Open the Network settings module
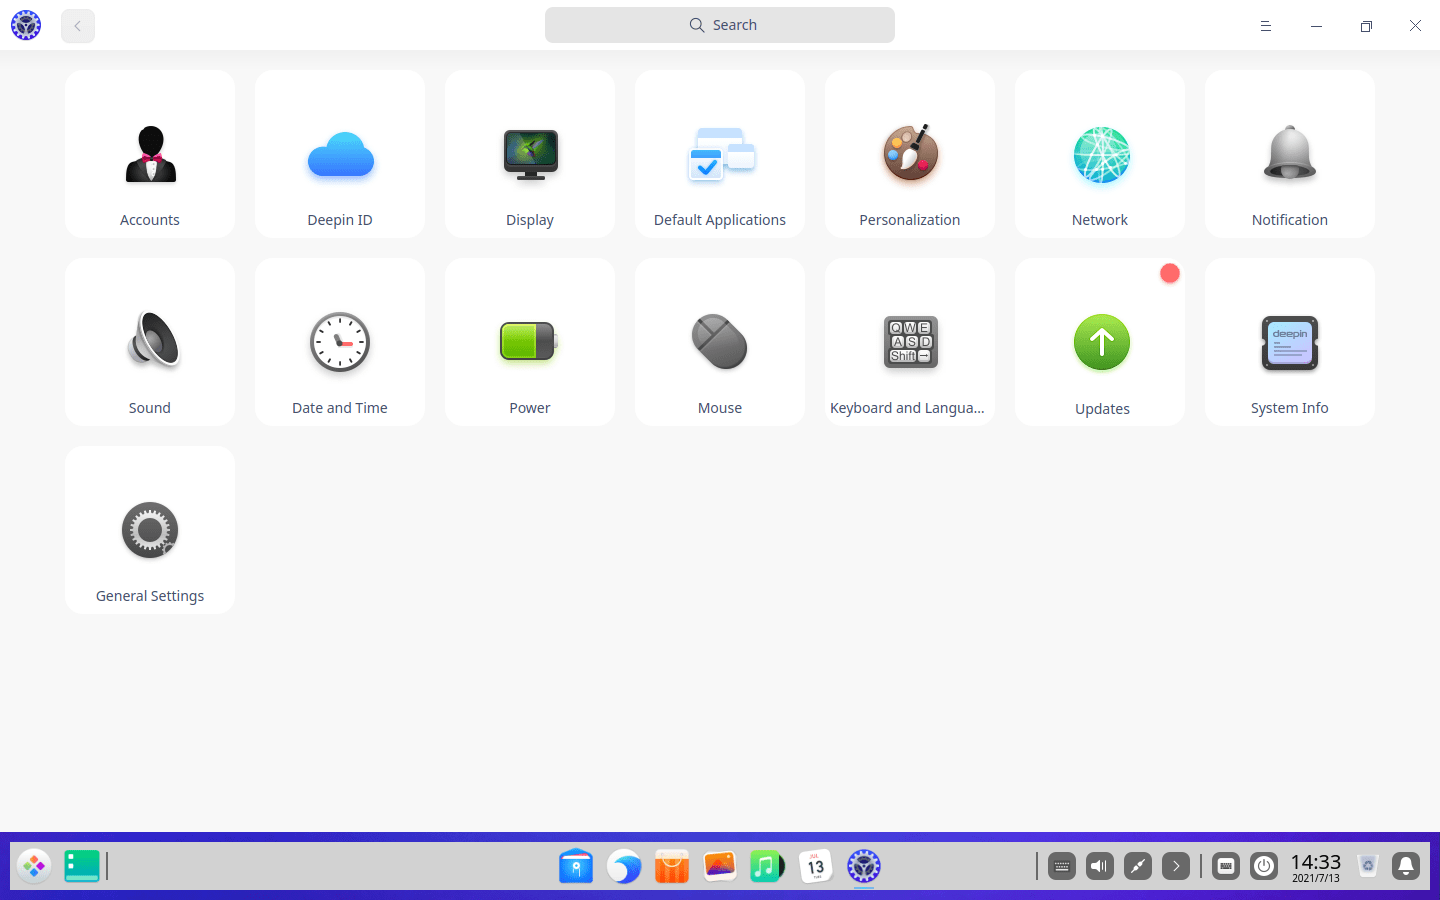 click(x=1099, y=154)
